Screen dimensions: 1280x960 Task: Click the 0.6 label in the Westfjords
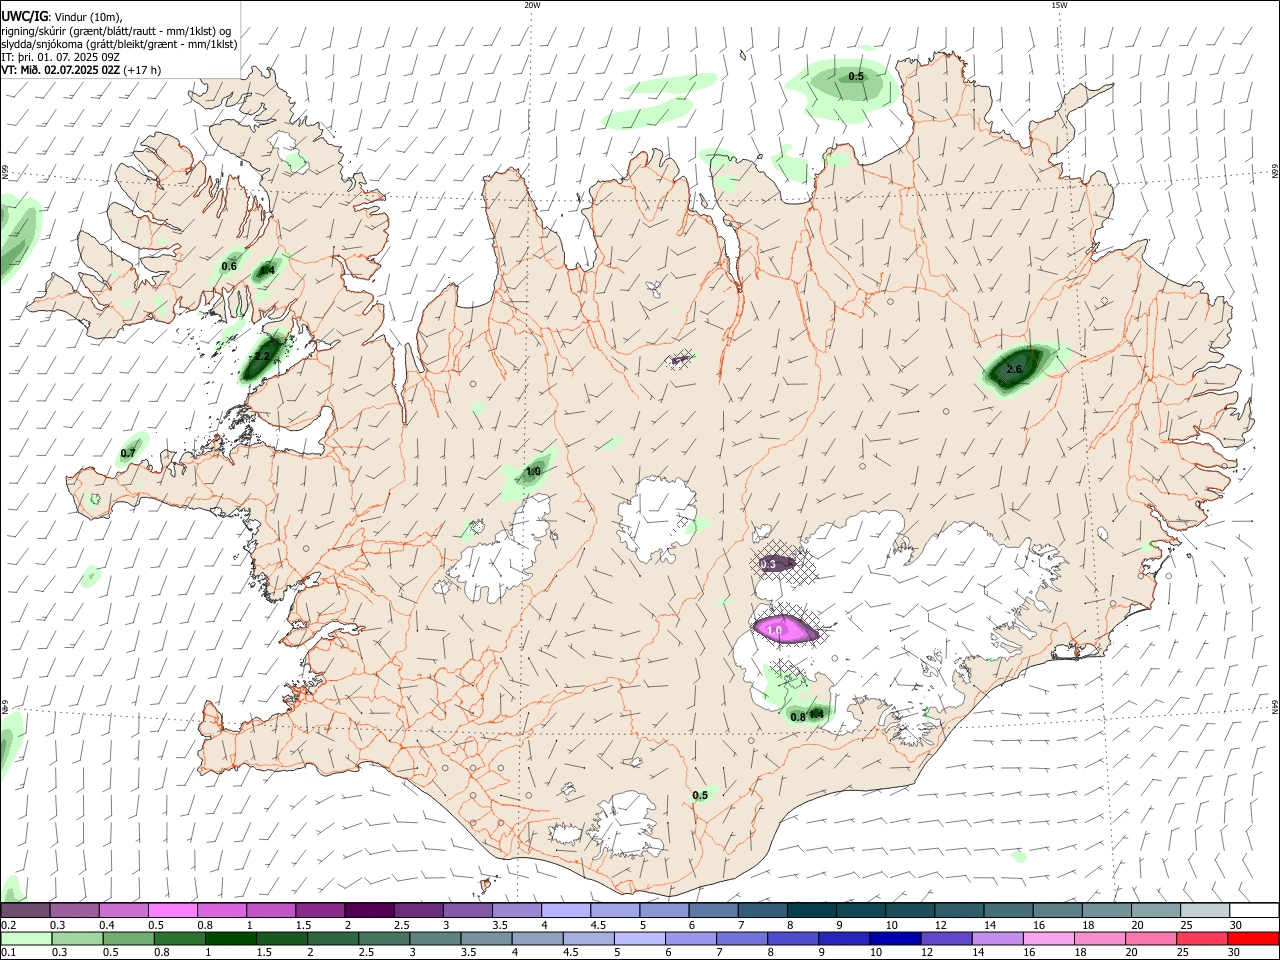[x=229, y=266]
